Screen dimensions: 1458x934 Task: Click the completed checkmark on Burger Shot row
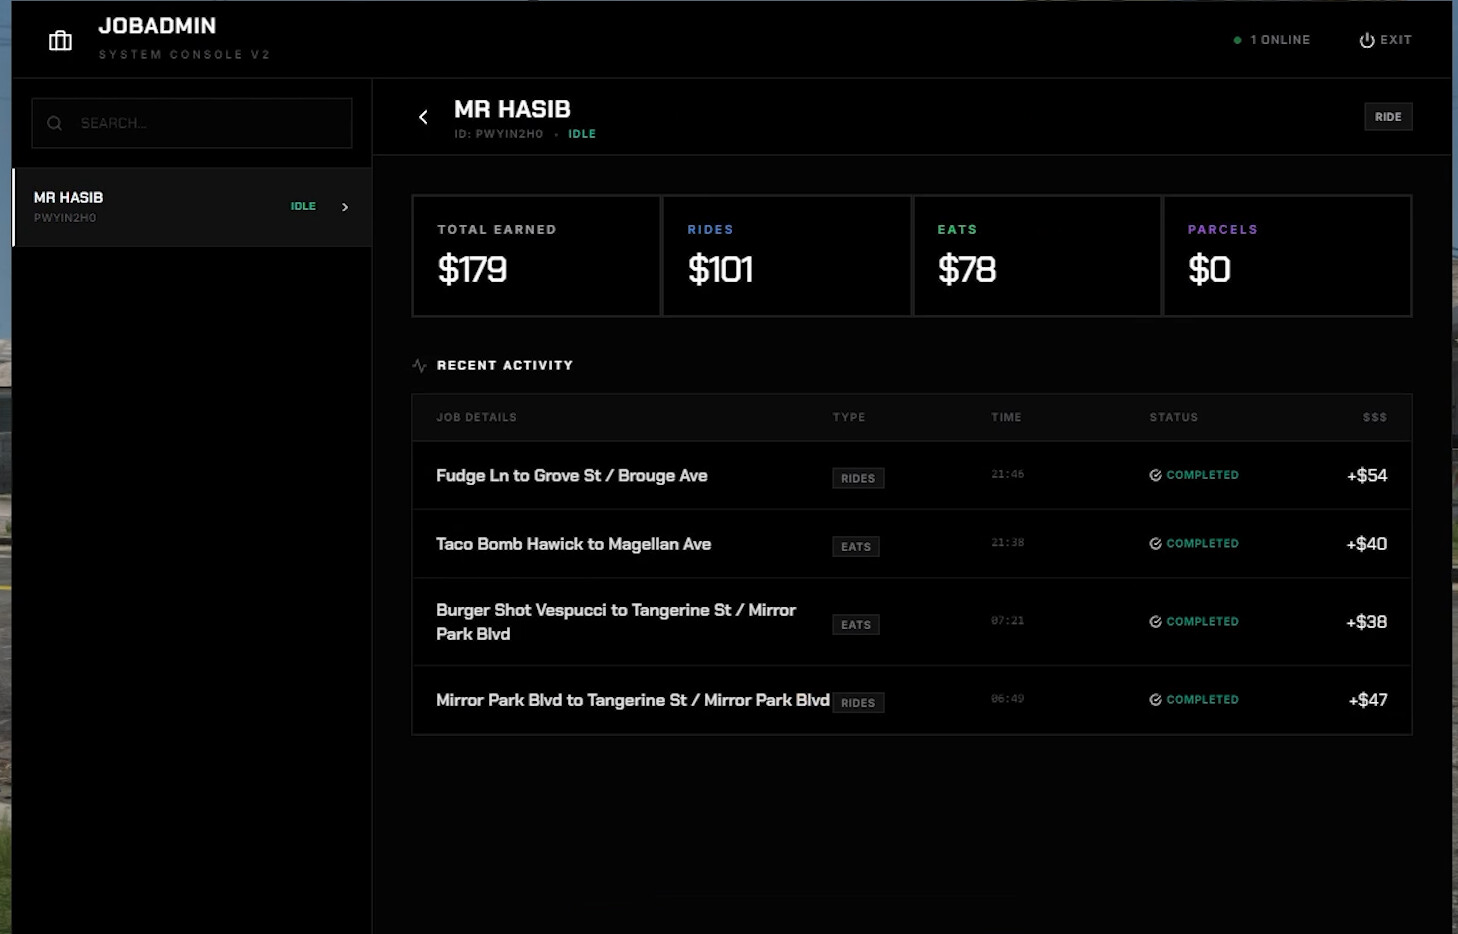(x=1155, y=622)
